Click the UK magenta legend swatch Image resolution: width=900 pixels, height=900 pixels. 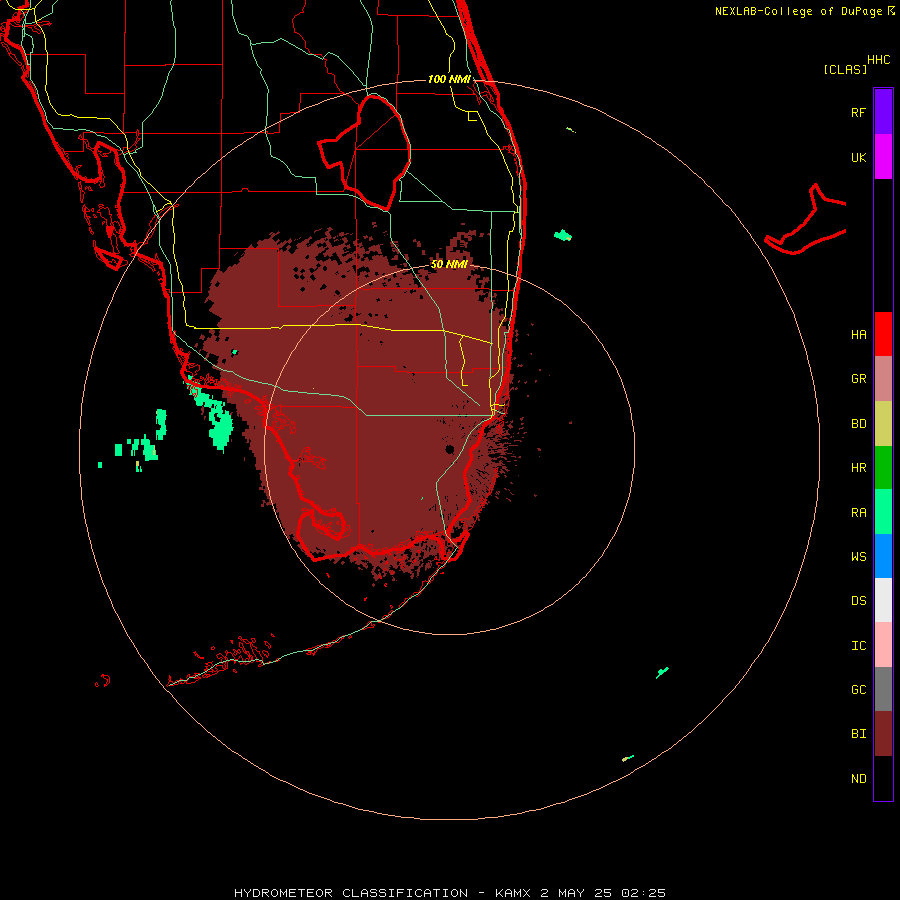(x=883, y=157)
